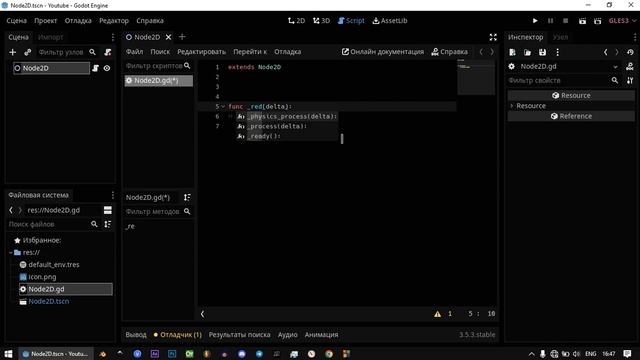Toggle Node2D visibility eye
The height and width of the screenshot is (360, 640).
[x=107, y=68]
